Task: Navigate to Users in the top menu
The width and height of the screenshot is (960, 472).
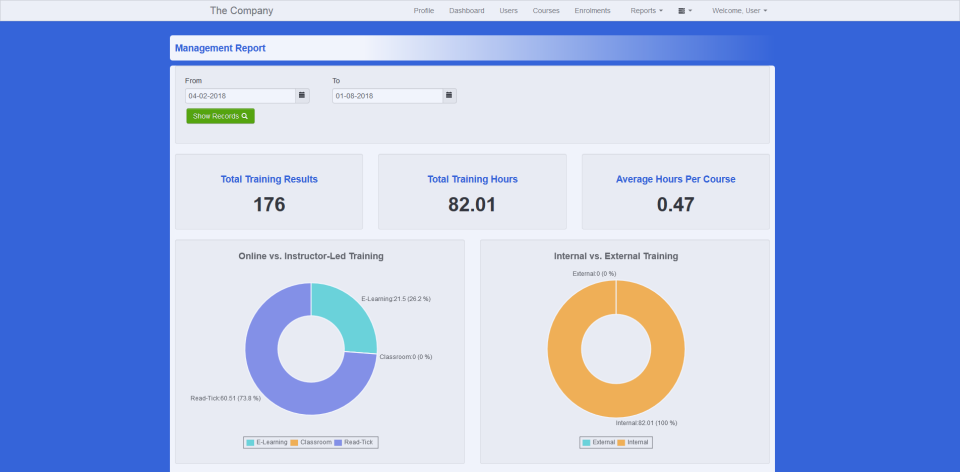Action: point(509,11)
